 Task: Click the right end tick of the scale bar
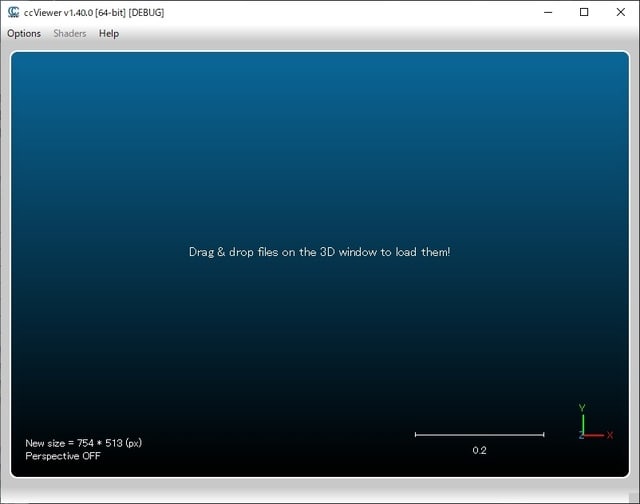tap(544, 434)
